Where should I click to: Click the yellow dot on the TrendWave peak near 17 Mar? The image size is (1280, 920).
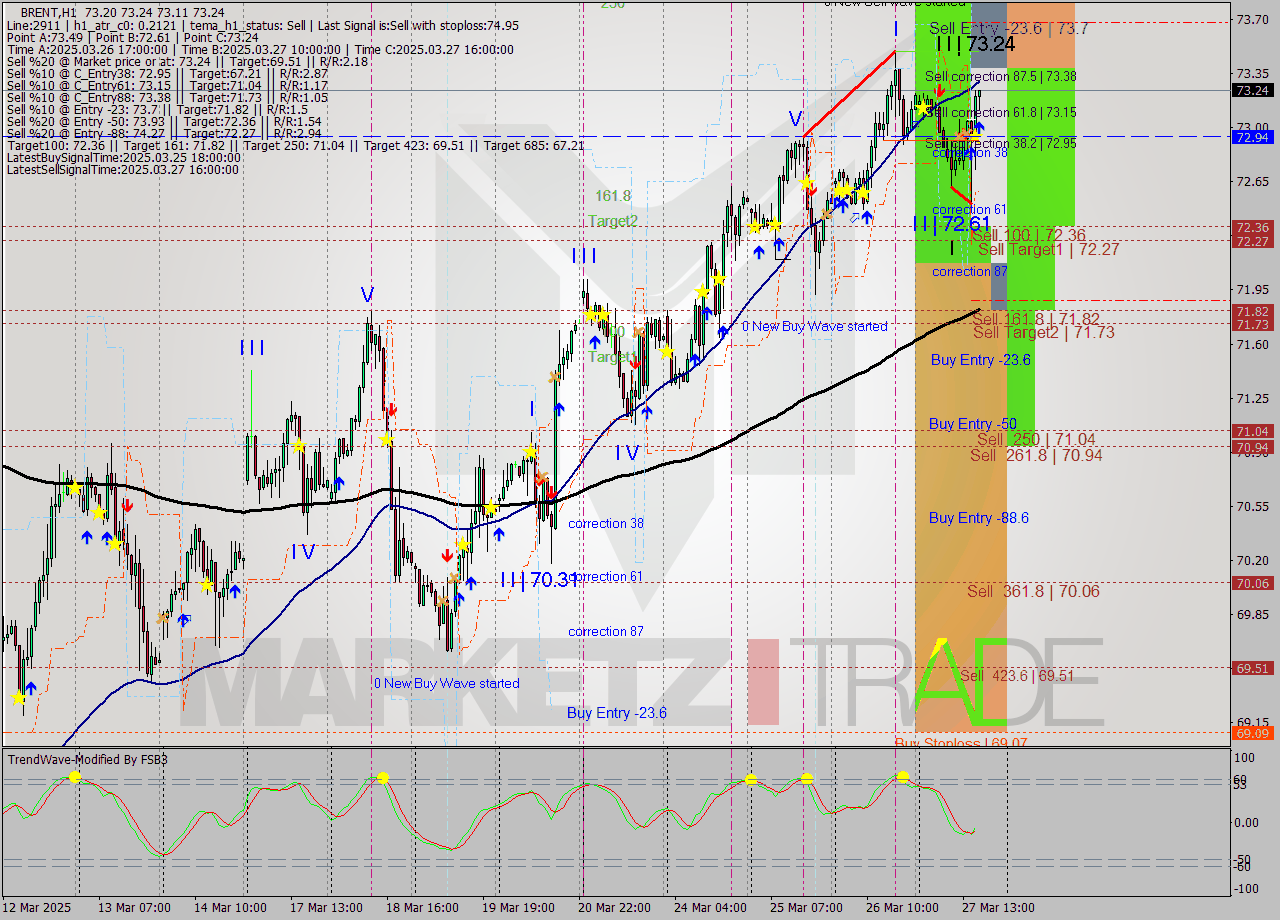[383, 776]
